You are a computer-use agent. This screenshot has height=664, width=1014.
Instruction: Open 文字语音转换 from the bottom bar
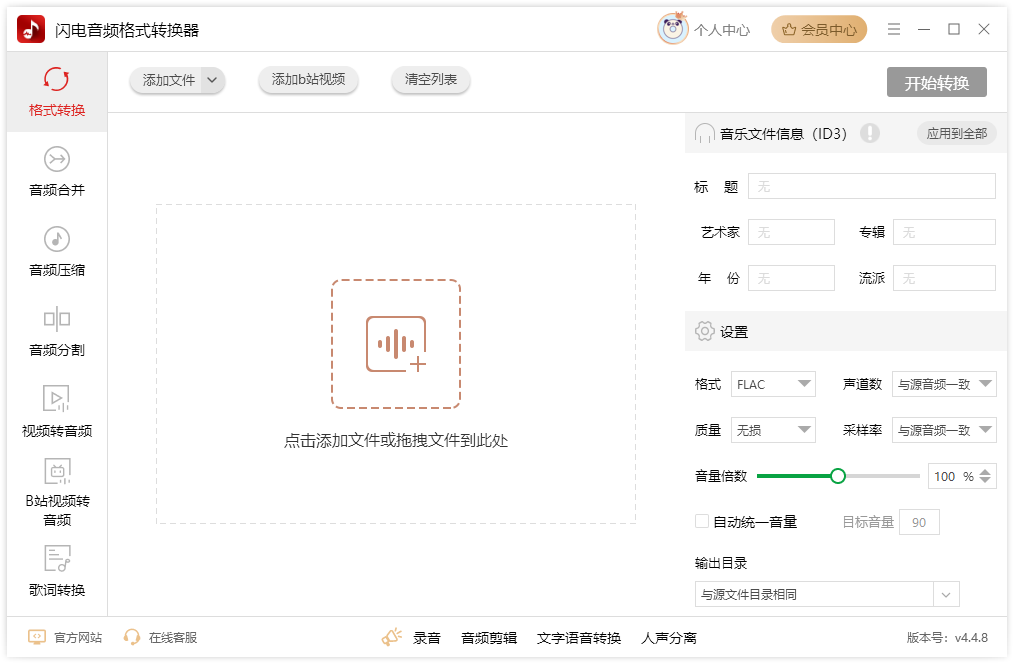tap(579, 638)
